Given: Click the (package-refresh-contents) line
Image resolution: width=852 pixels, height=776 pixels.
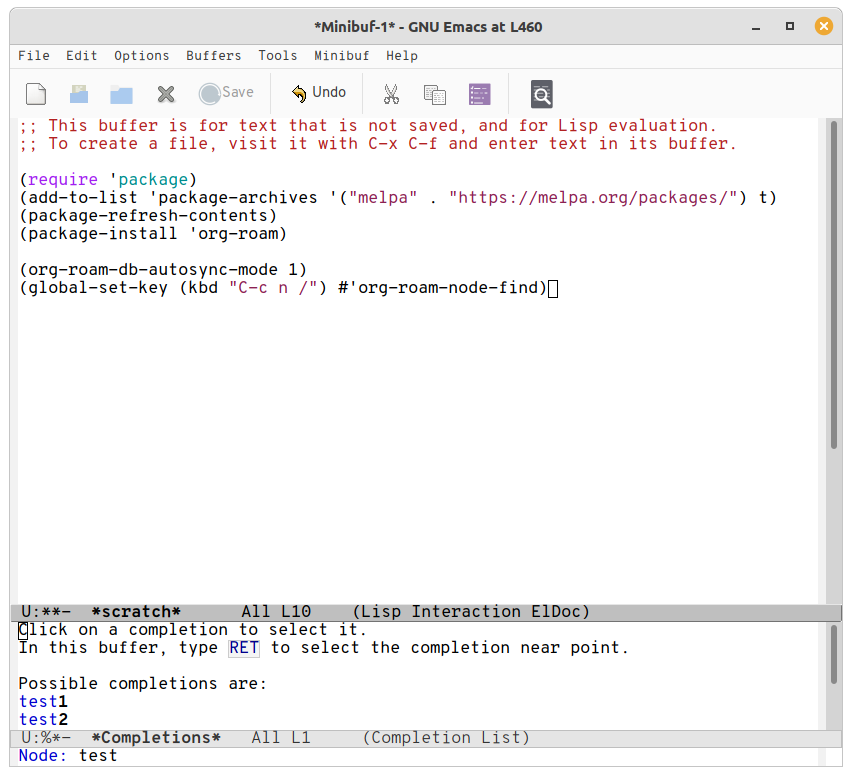Looking at the screenshot, I should click(148, 216).
